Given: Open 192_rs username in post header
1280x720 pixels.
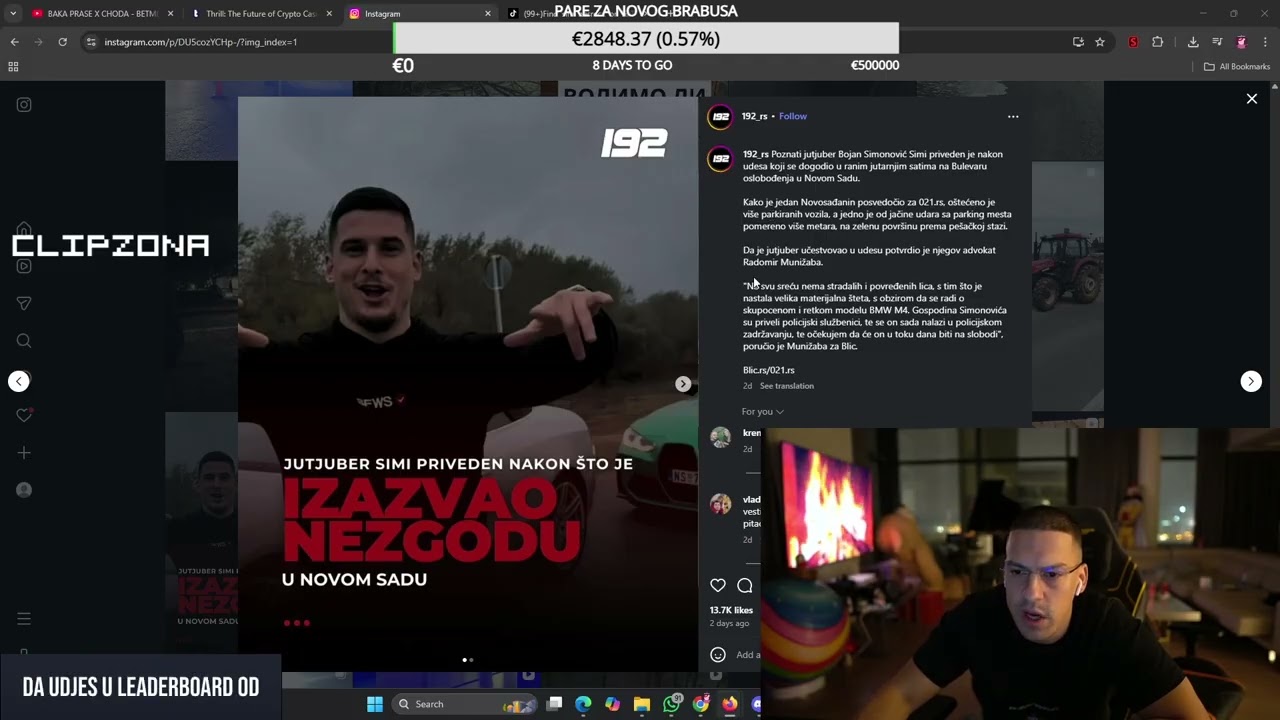Looking at the screenshot, I should click(x=754, y=116).
